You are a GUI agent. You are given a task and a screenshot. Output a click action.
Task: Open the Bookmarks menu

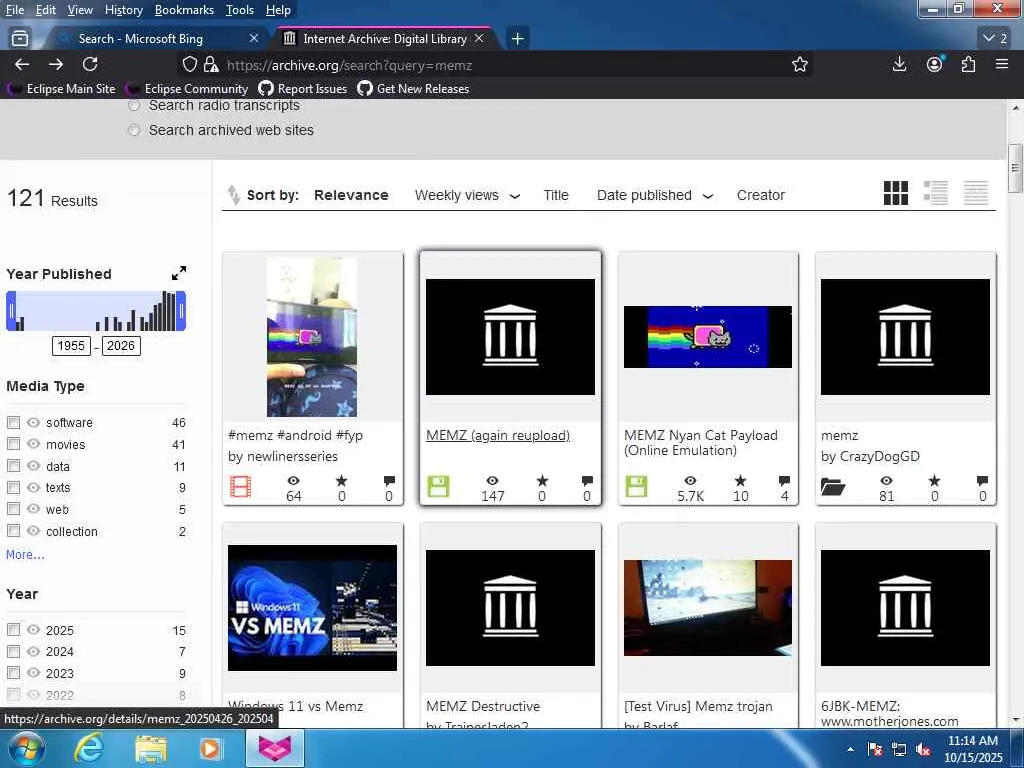[184, 10]
